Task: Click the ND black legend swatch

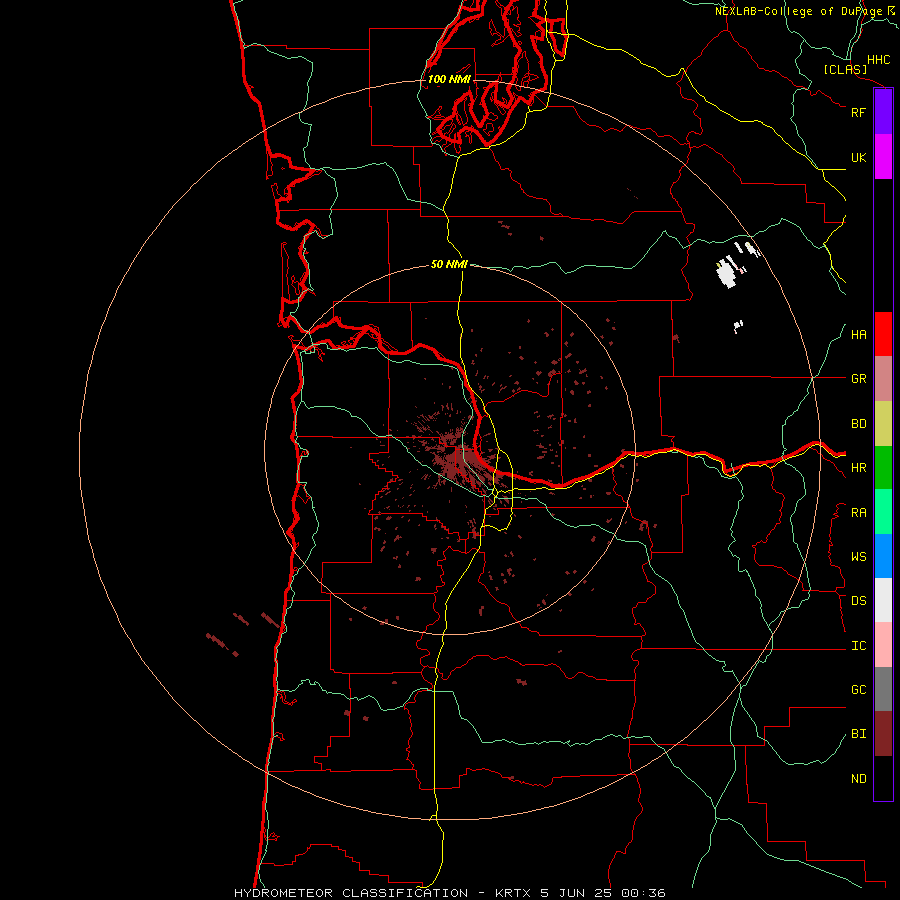Action: 883,778
